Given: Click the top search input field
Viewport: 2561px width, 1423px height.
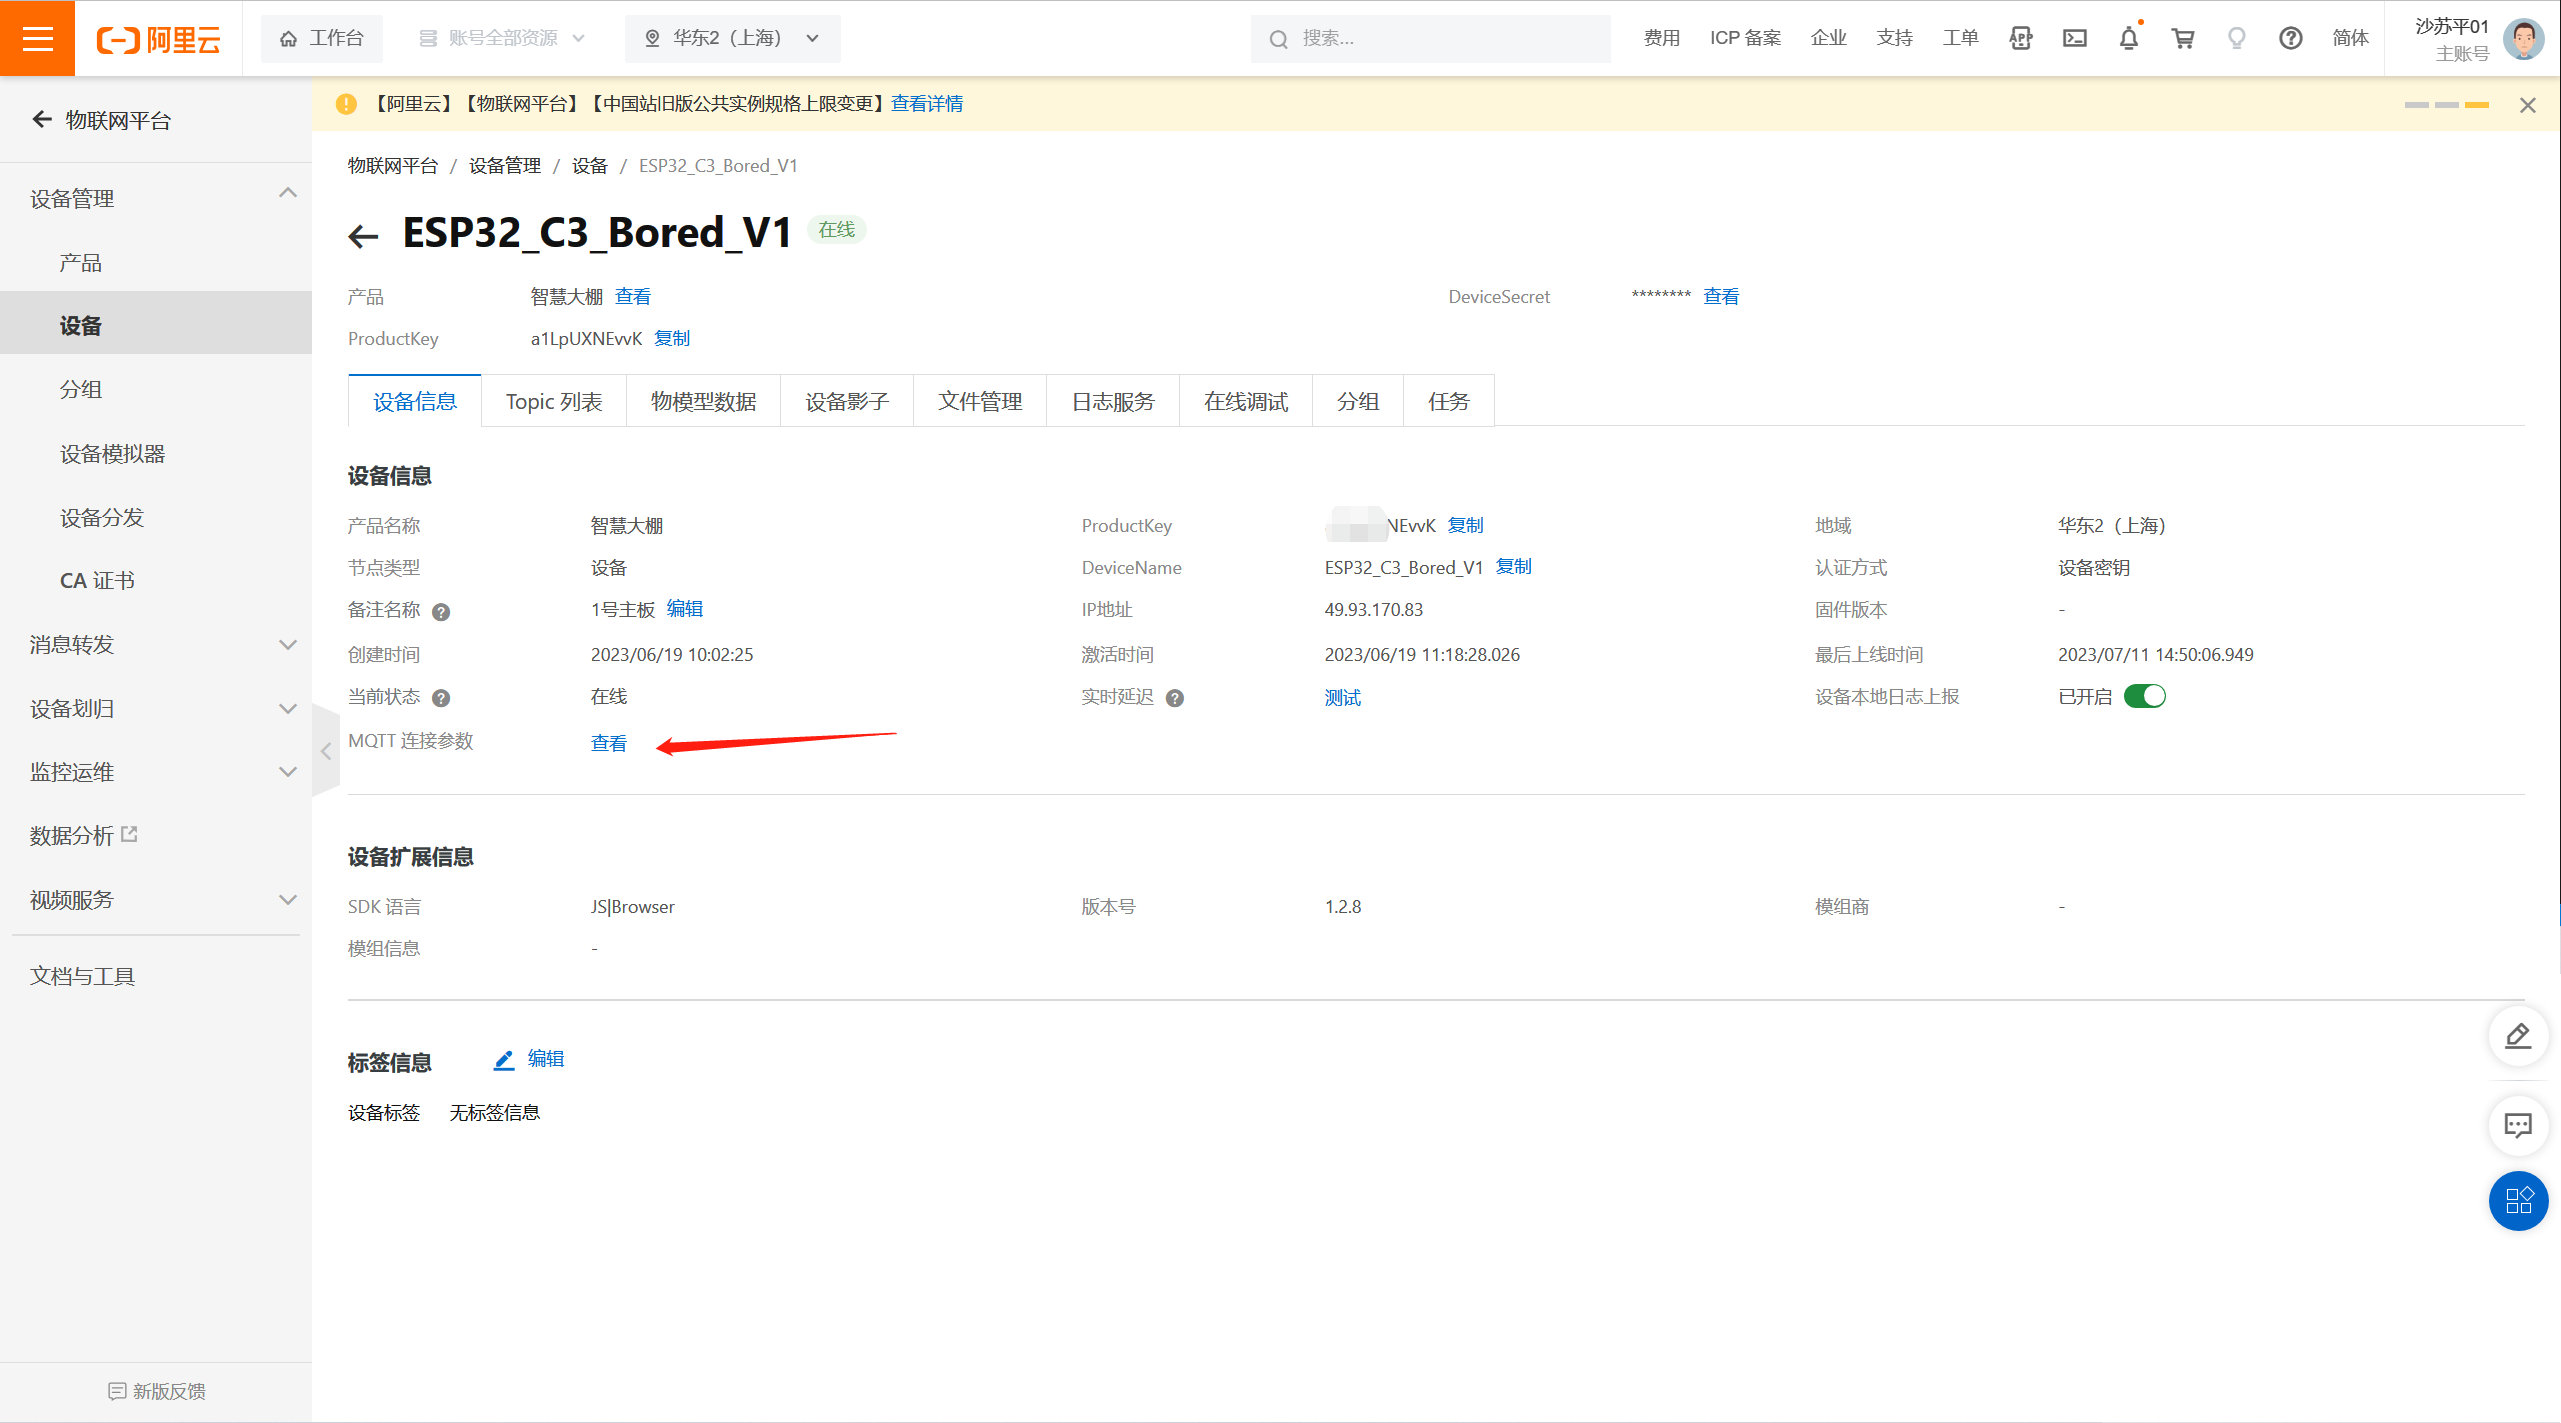Looking at the screenshot, I should (x=1430, y=38).
